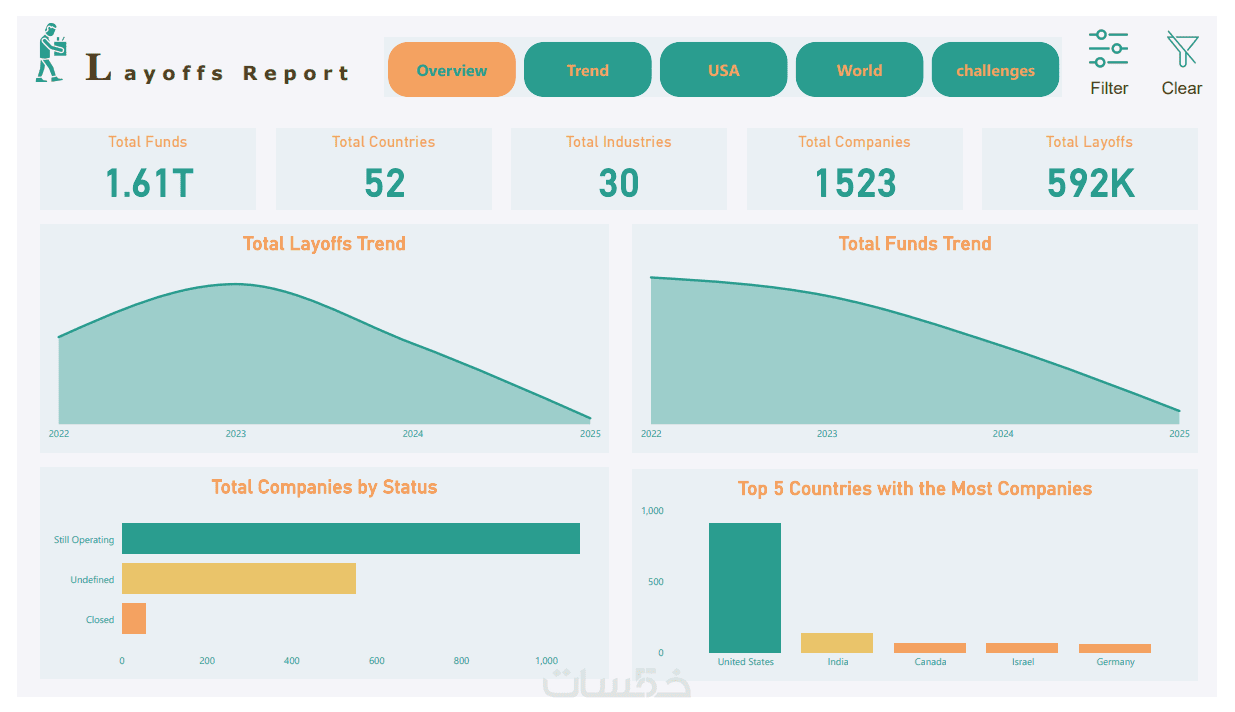Click 2023 on the Funds Trend axis
Image resolution: width=1235 pixels, height=712 pixels.
[827, 434]
